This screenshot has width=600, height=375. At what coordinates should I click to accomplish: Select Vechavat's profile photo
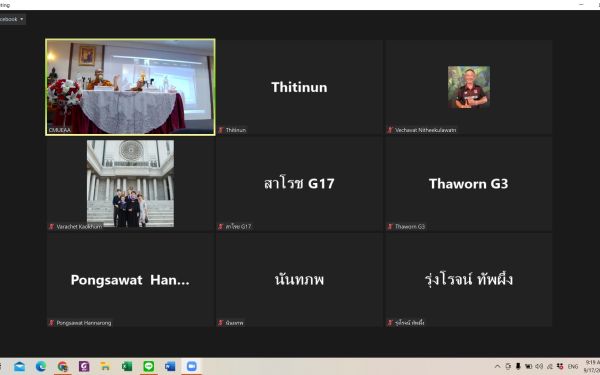pyautogui.click(x=469, y=87)
